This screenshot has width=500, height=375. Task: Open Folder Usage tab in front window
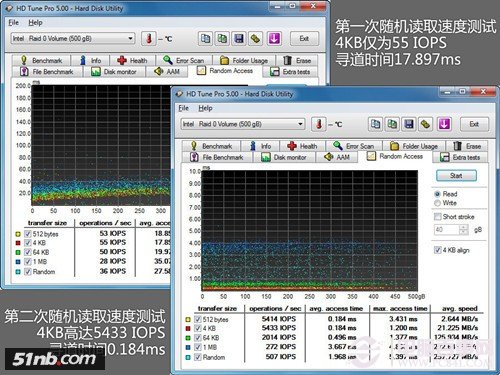pos(414,146)
